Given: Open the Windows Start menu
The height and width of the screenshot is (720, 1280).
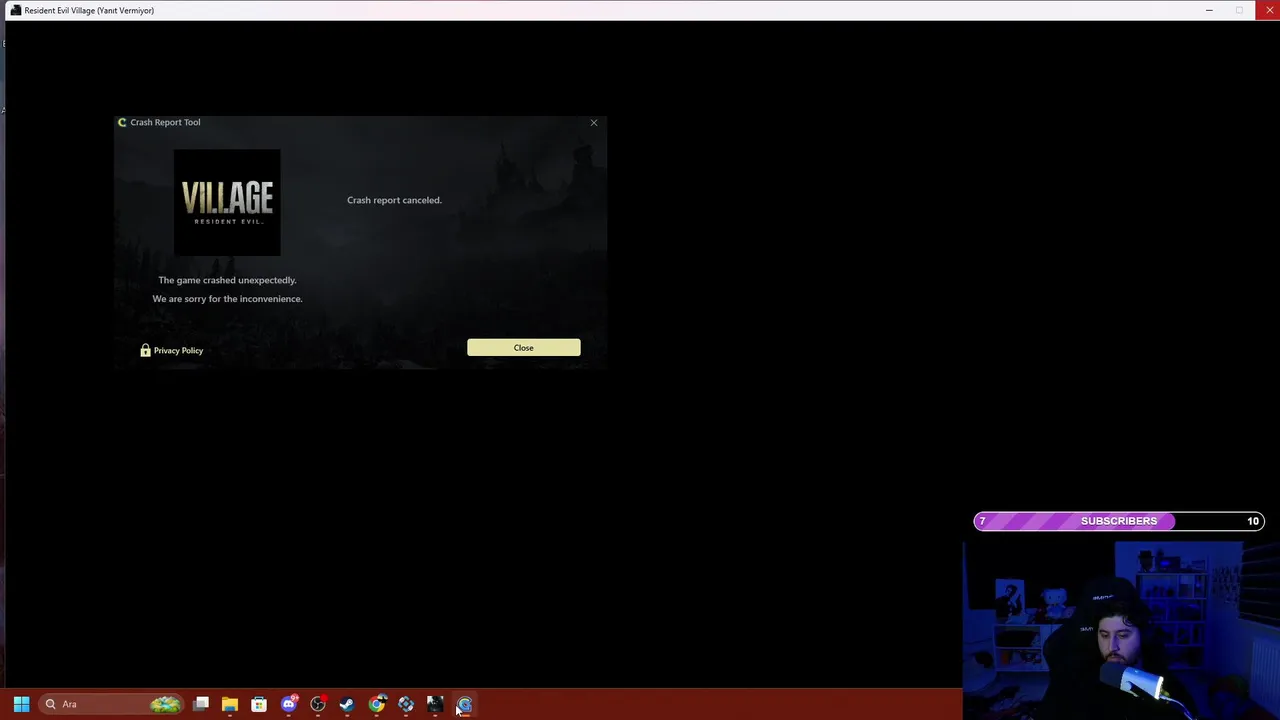Looking at the screenshot, I should tap(21, 704).
